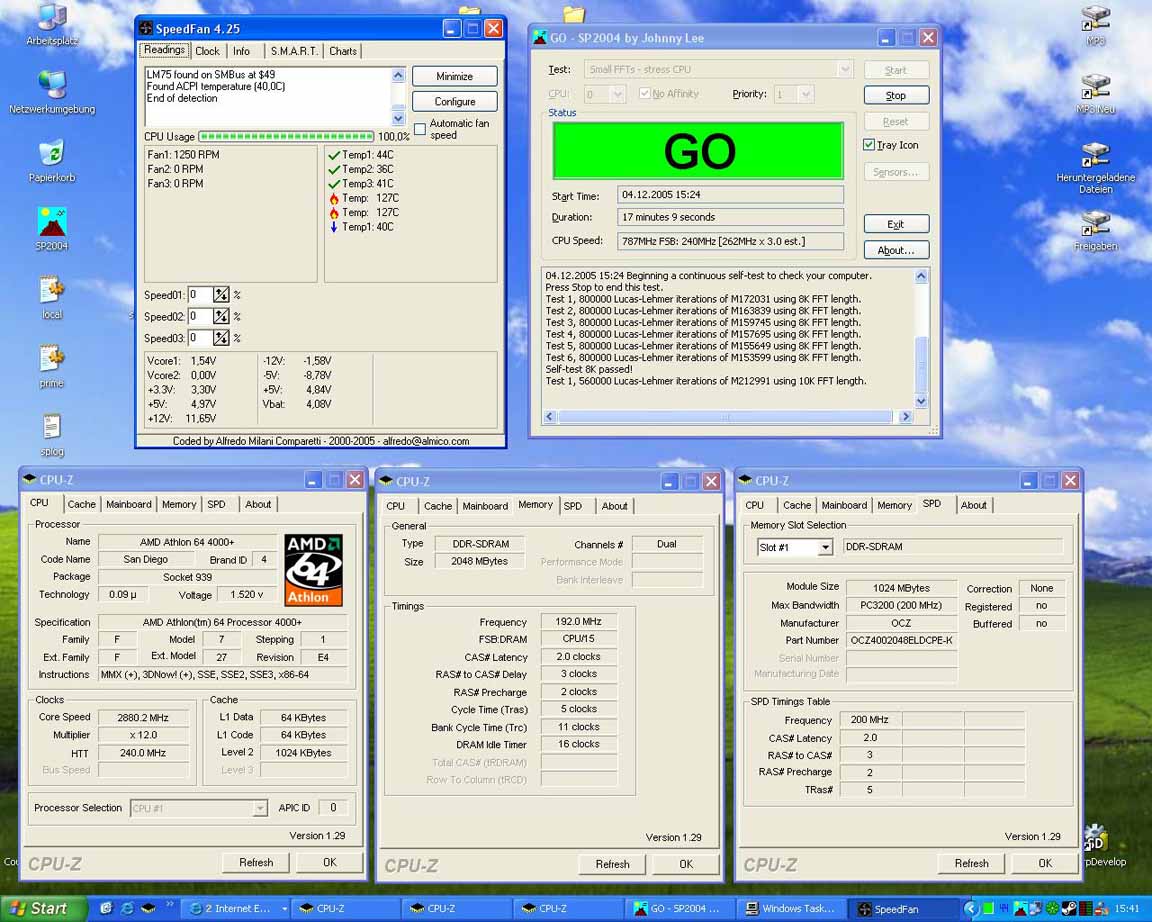Open the MP3 network drive shortcut
The image size is (1152, 922).
coord(1095,24)
